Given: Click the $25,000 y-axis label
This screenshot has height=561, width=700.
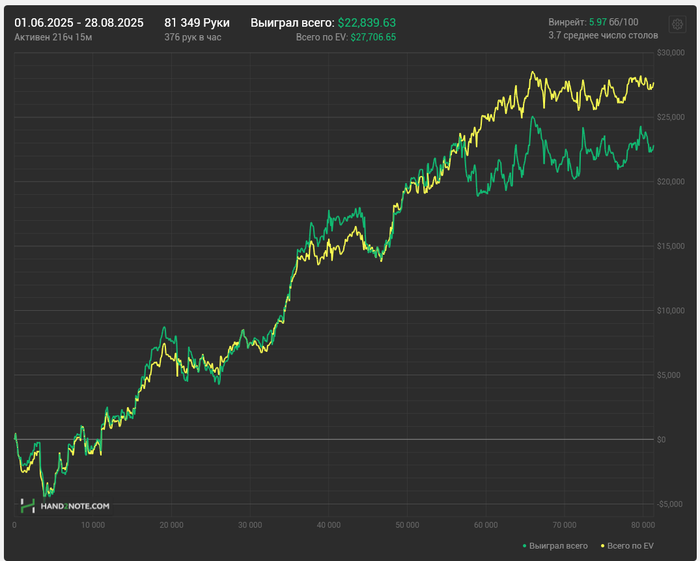Looking at the screenshot, I should (671, 117).
